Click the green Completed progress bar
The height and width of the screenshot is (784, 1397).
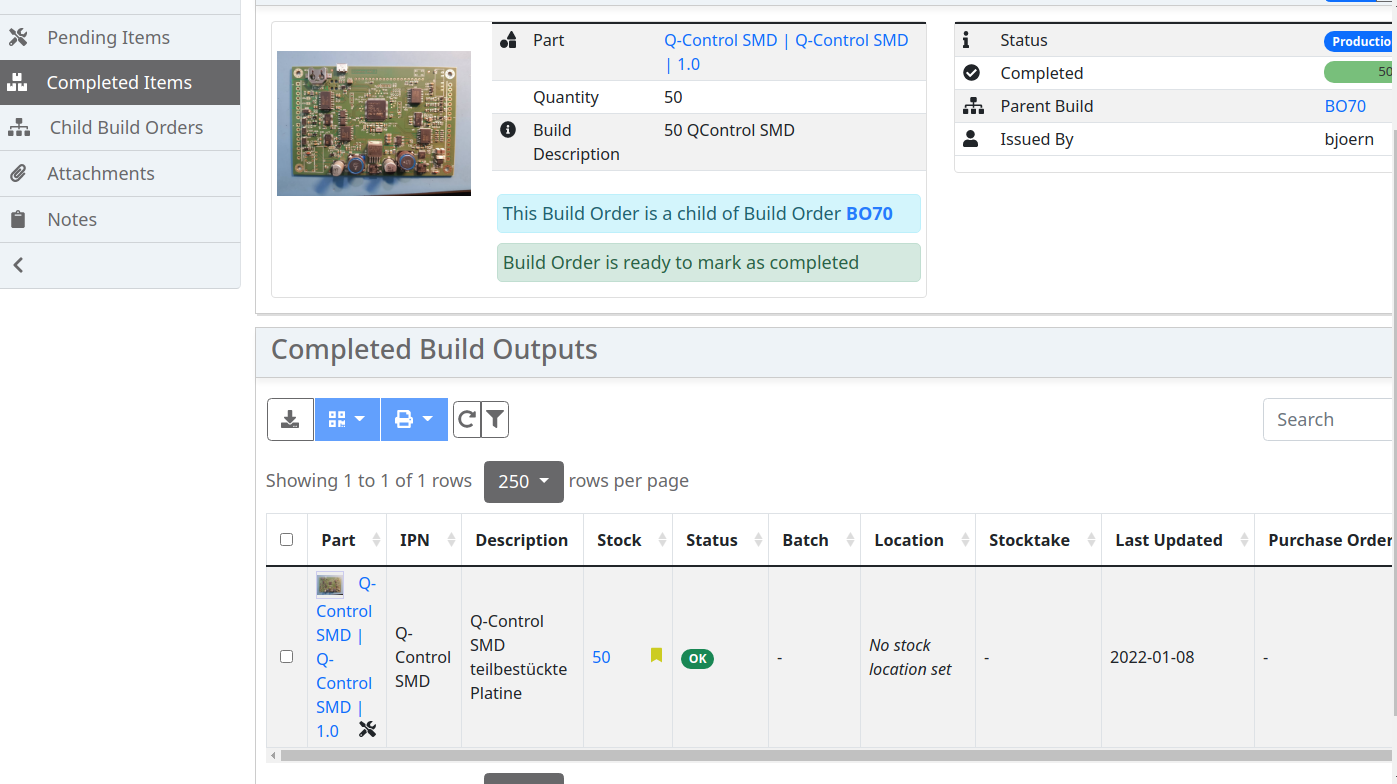[x=1360, y=72]
